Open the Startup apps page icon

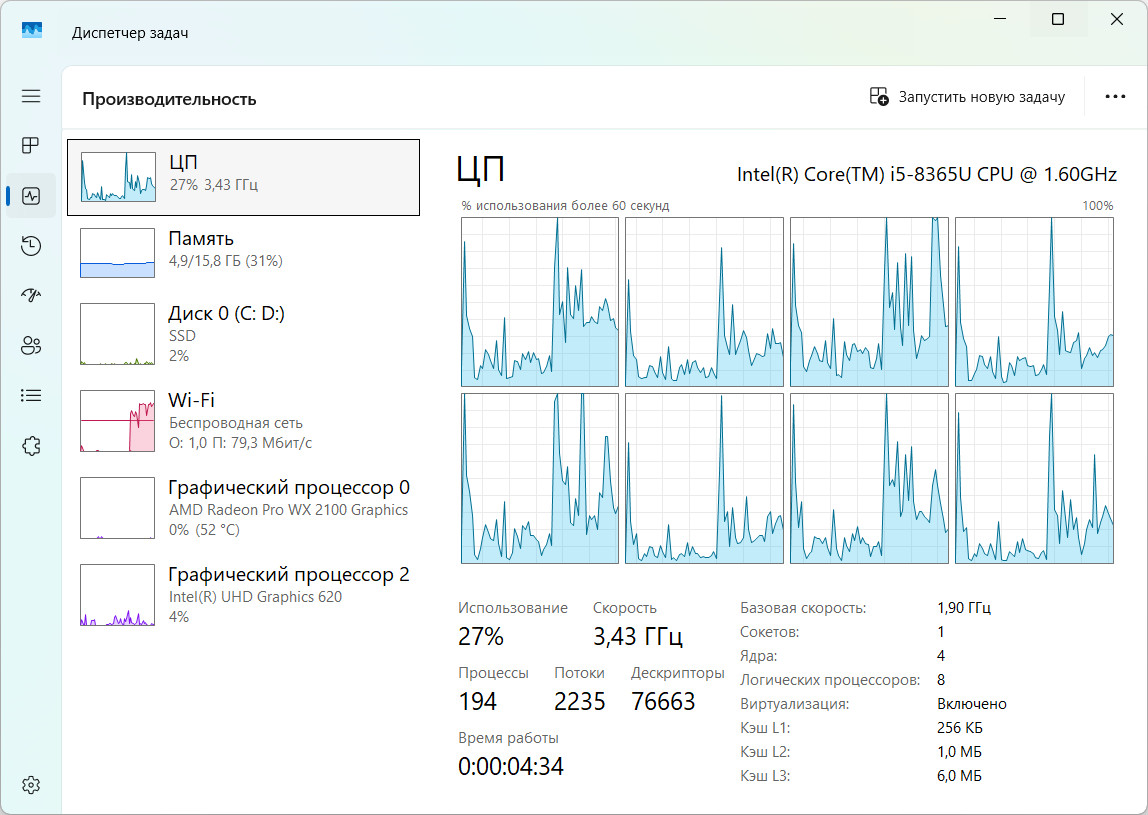(x=31, y=295)
